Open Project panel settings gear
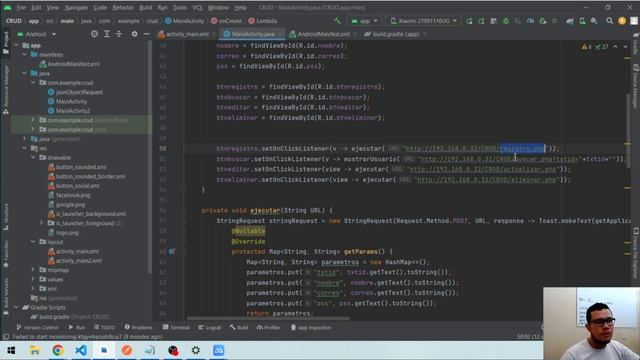This screenshot has width=640, height=360. (x=134, y=34)
